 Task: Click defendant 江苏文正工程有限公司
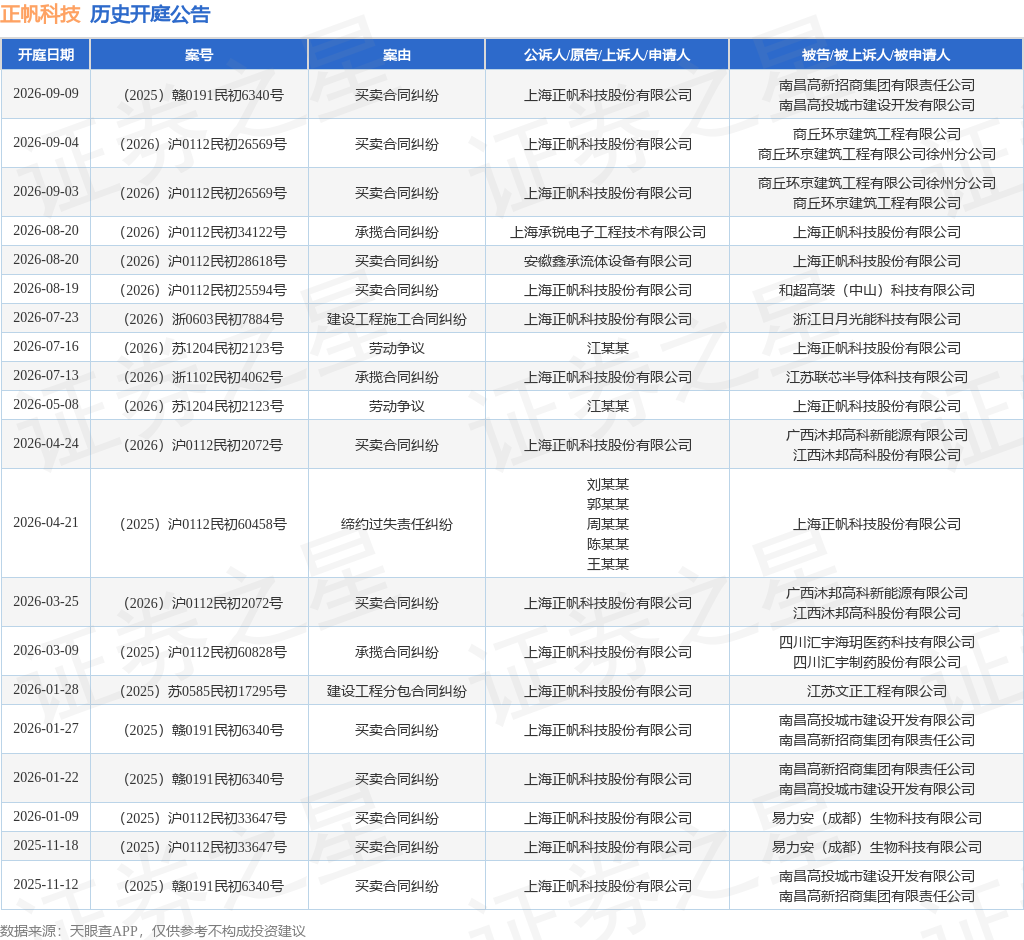(x=876, y=691)
